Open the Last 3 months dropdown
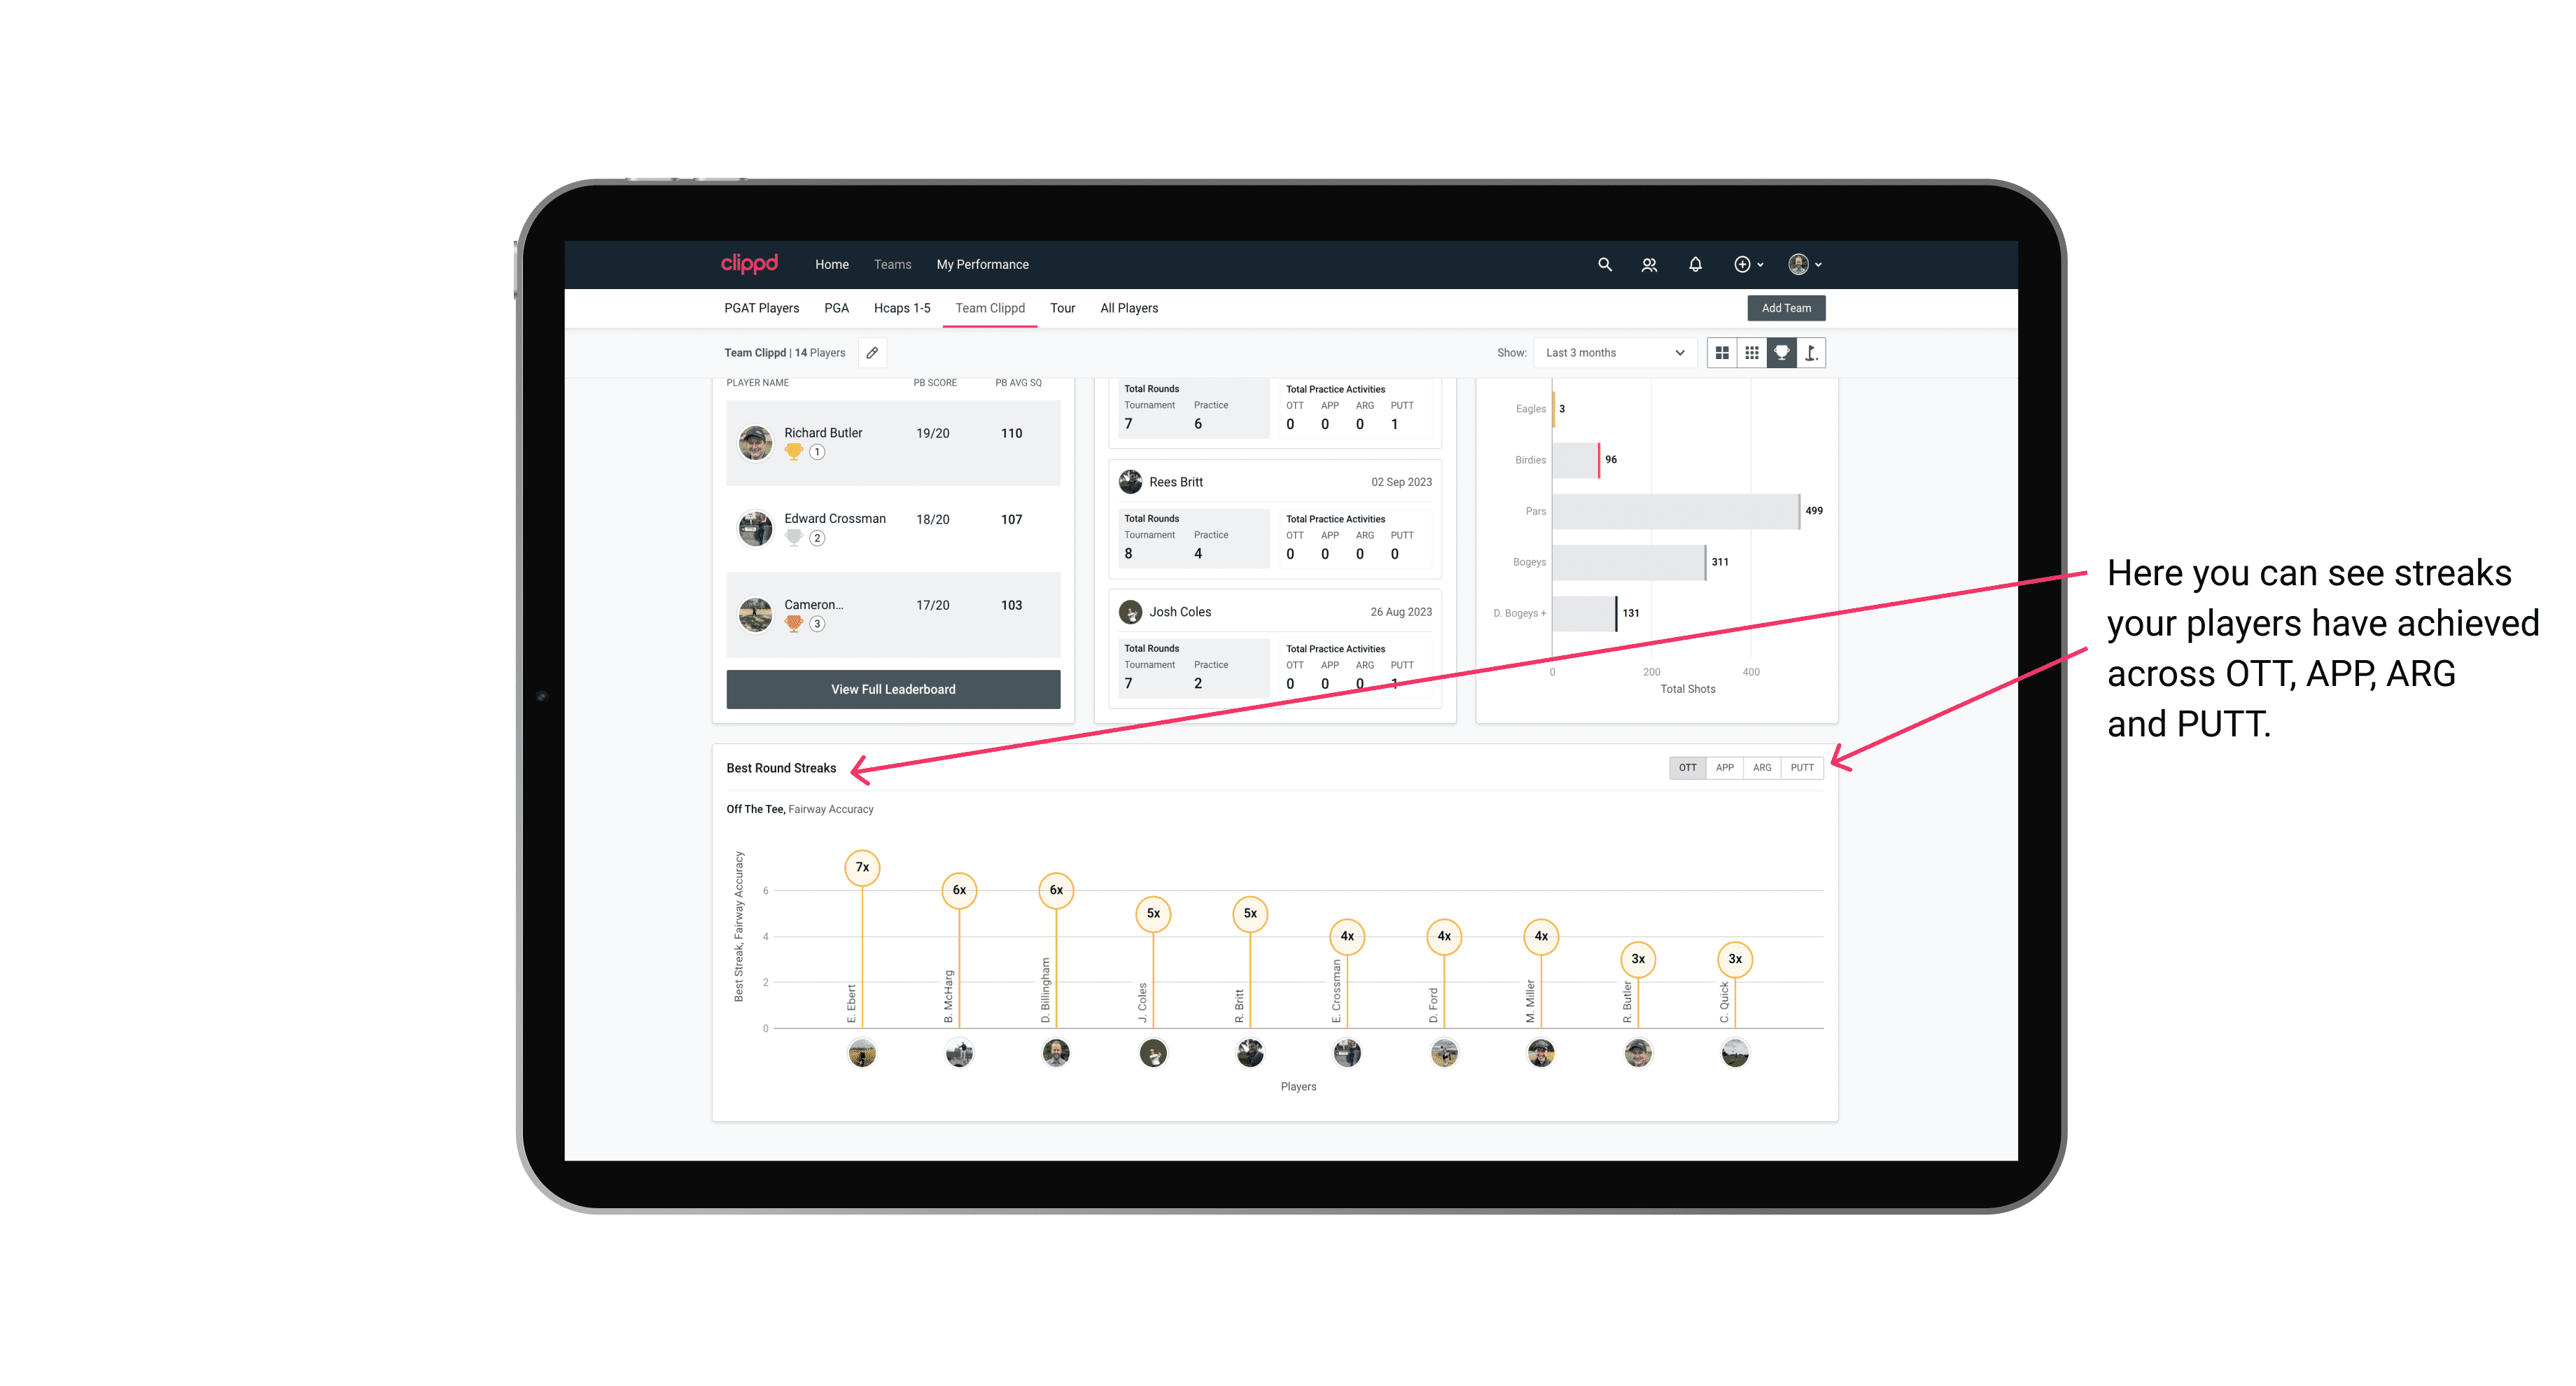 tap(1612, 353)
